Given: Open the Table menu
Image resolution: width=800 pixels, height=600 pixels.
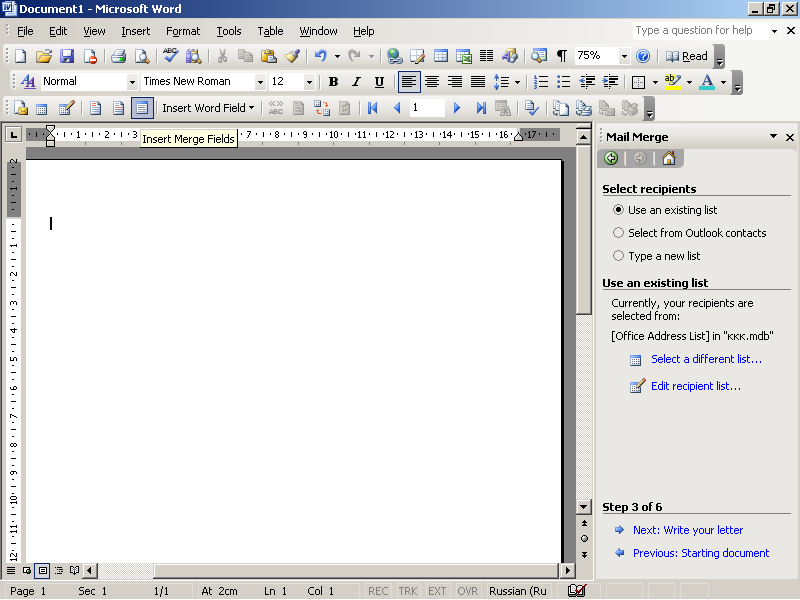Looking at the screenshot, I should point(270,31).
